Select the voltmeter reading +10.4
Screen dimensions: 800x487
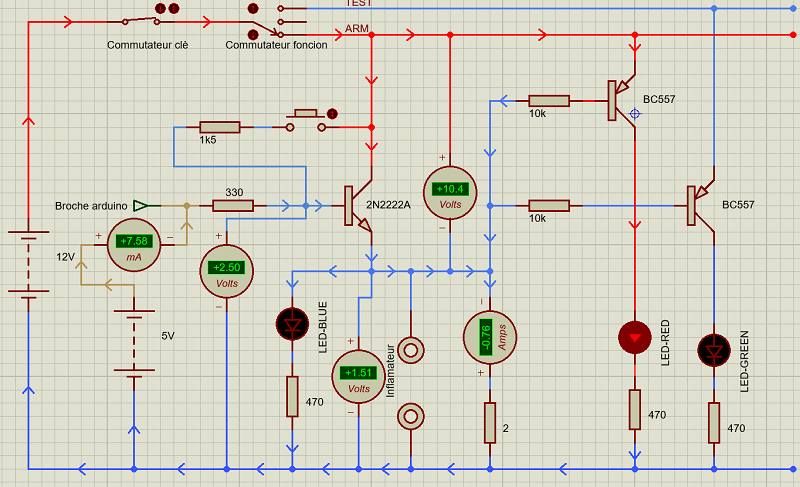click(x=450, y=193)
